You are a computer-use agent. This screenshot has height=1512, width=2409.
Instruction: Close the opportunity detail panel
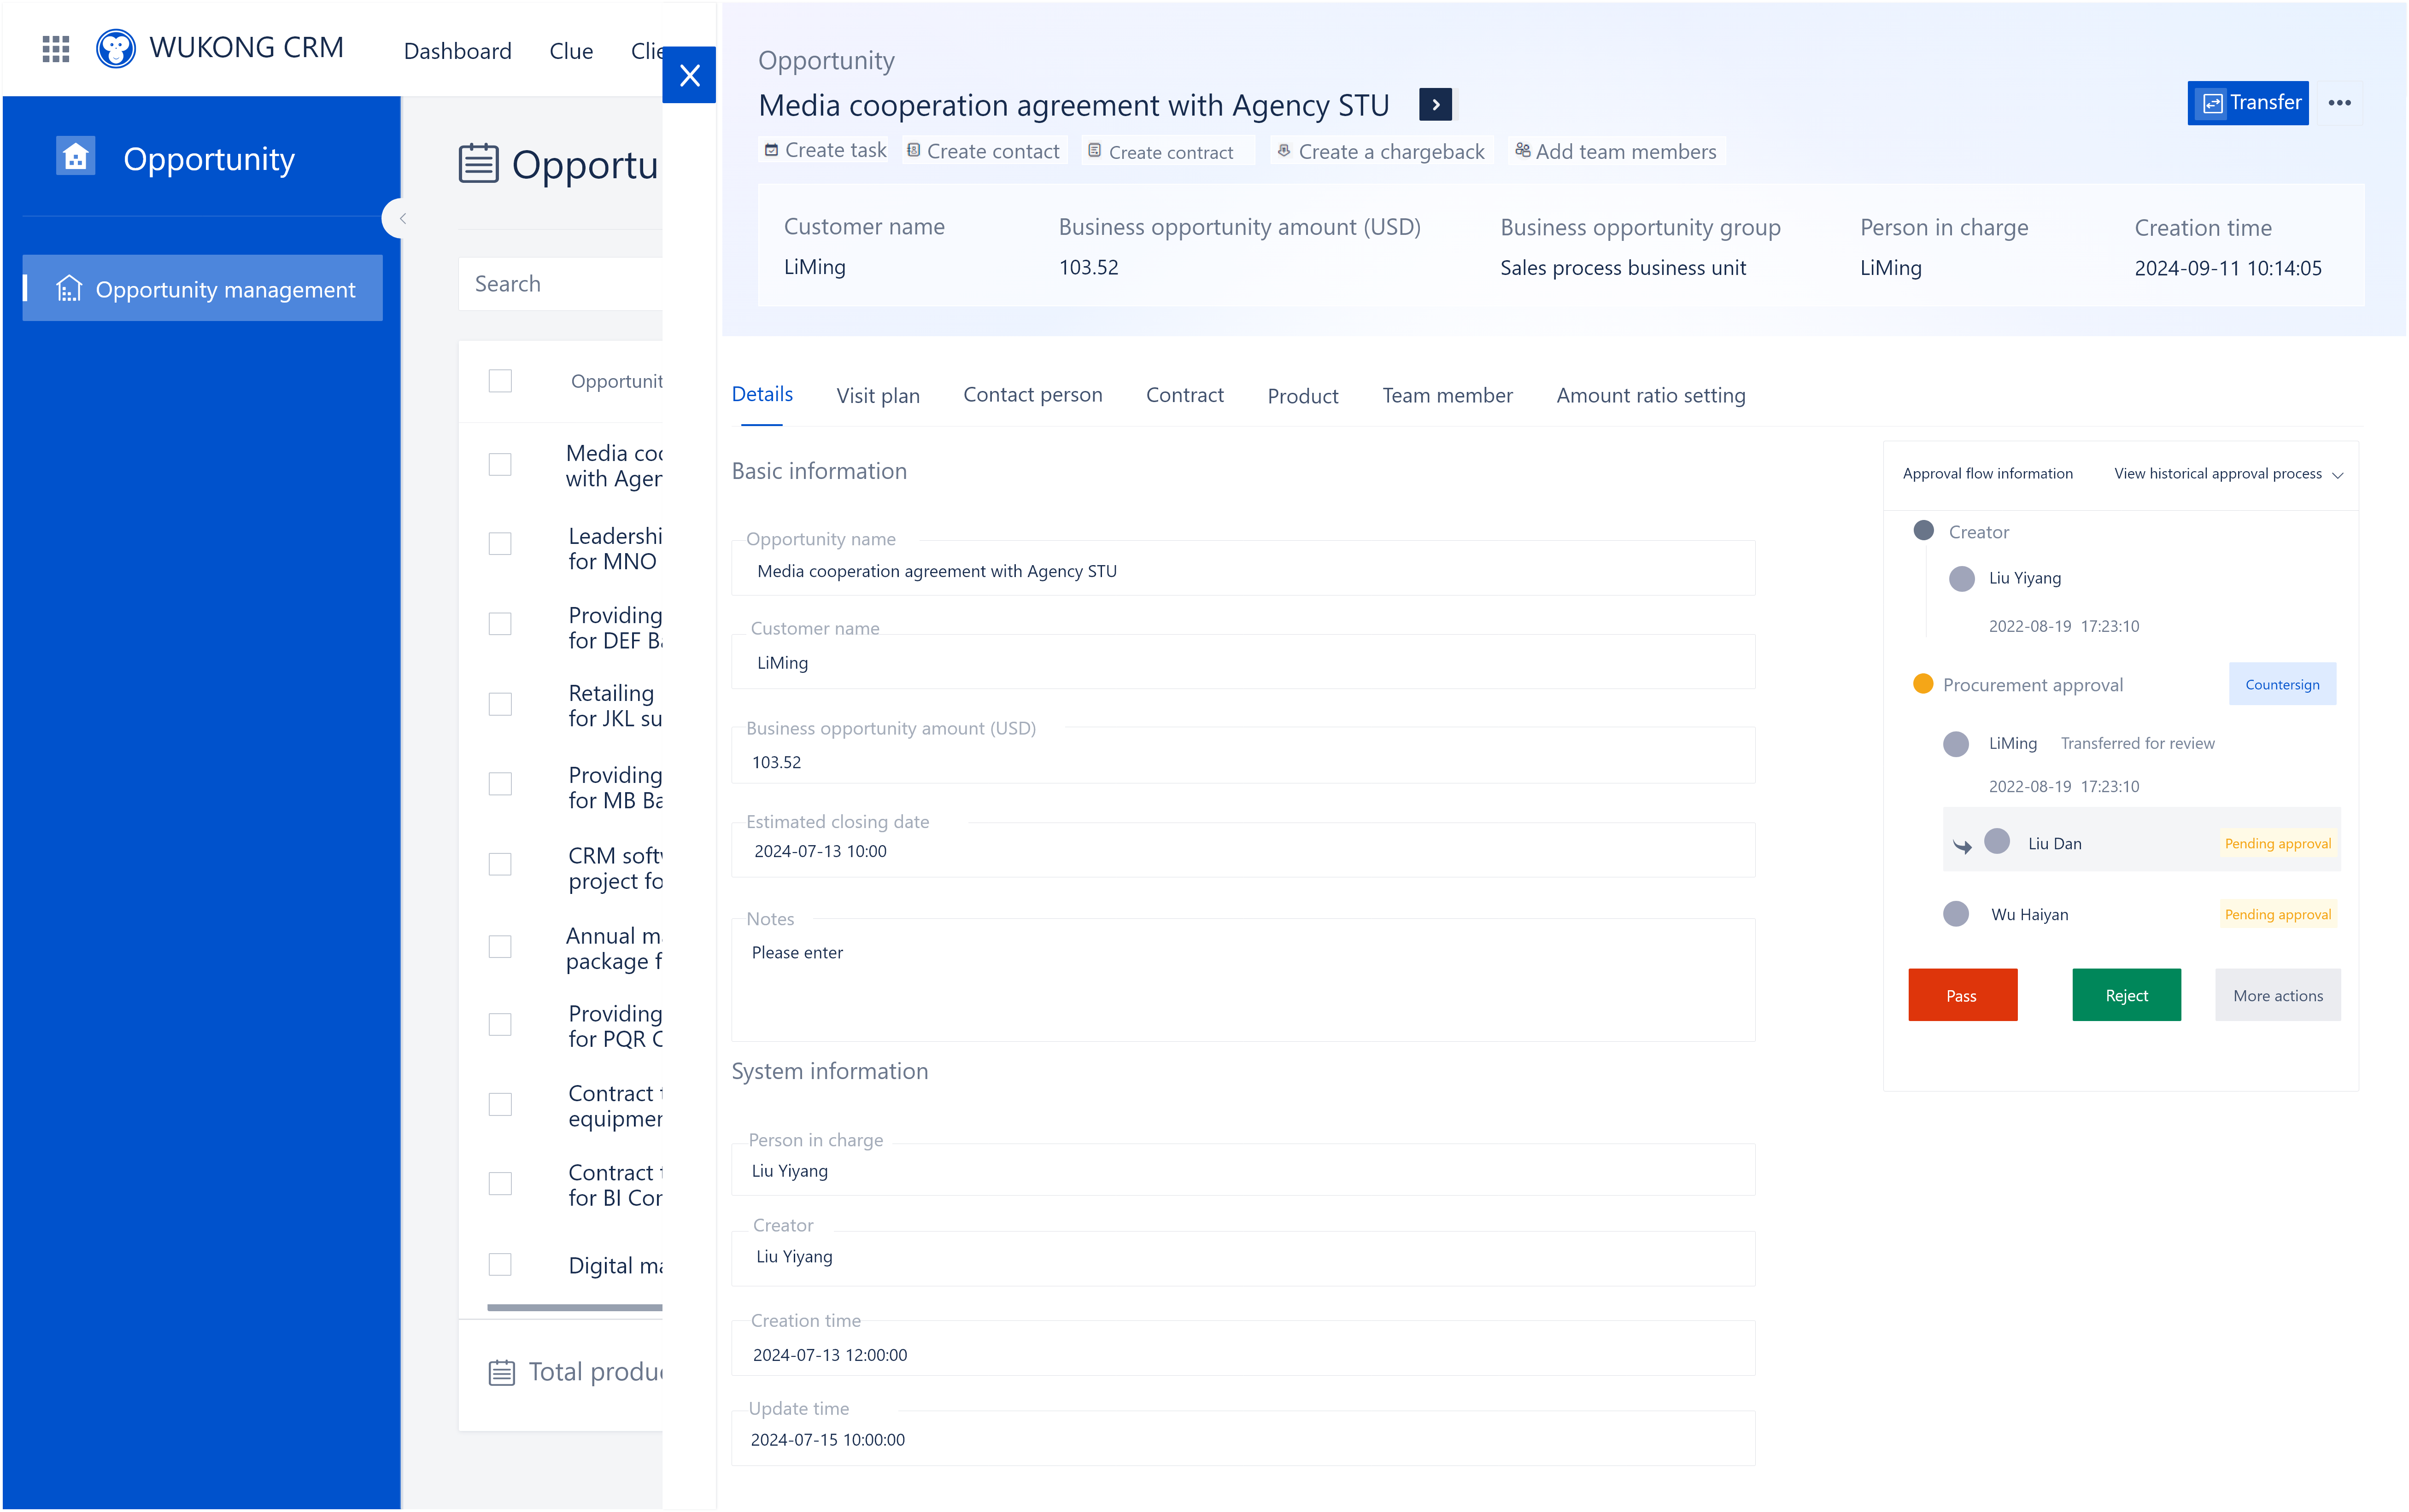[x=689, y=75]
